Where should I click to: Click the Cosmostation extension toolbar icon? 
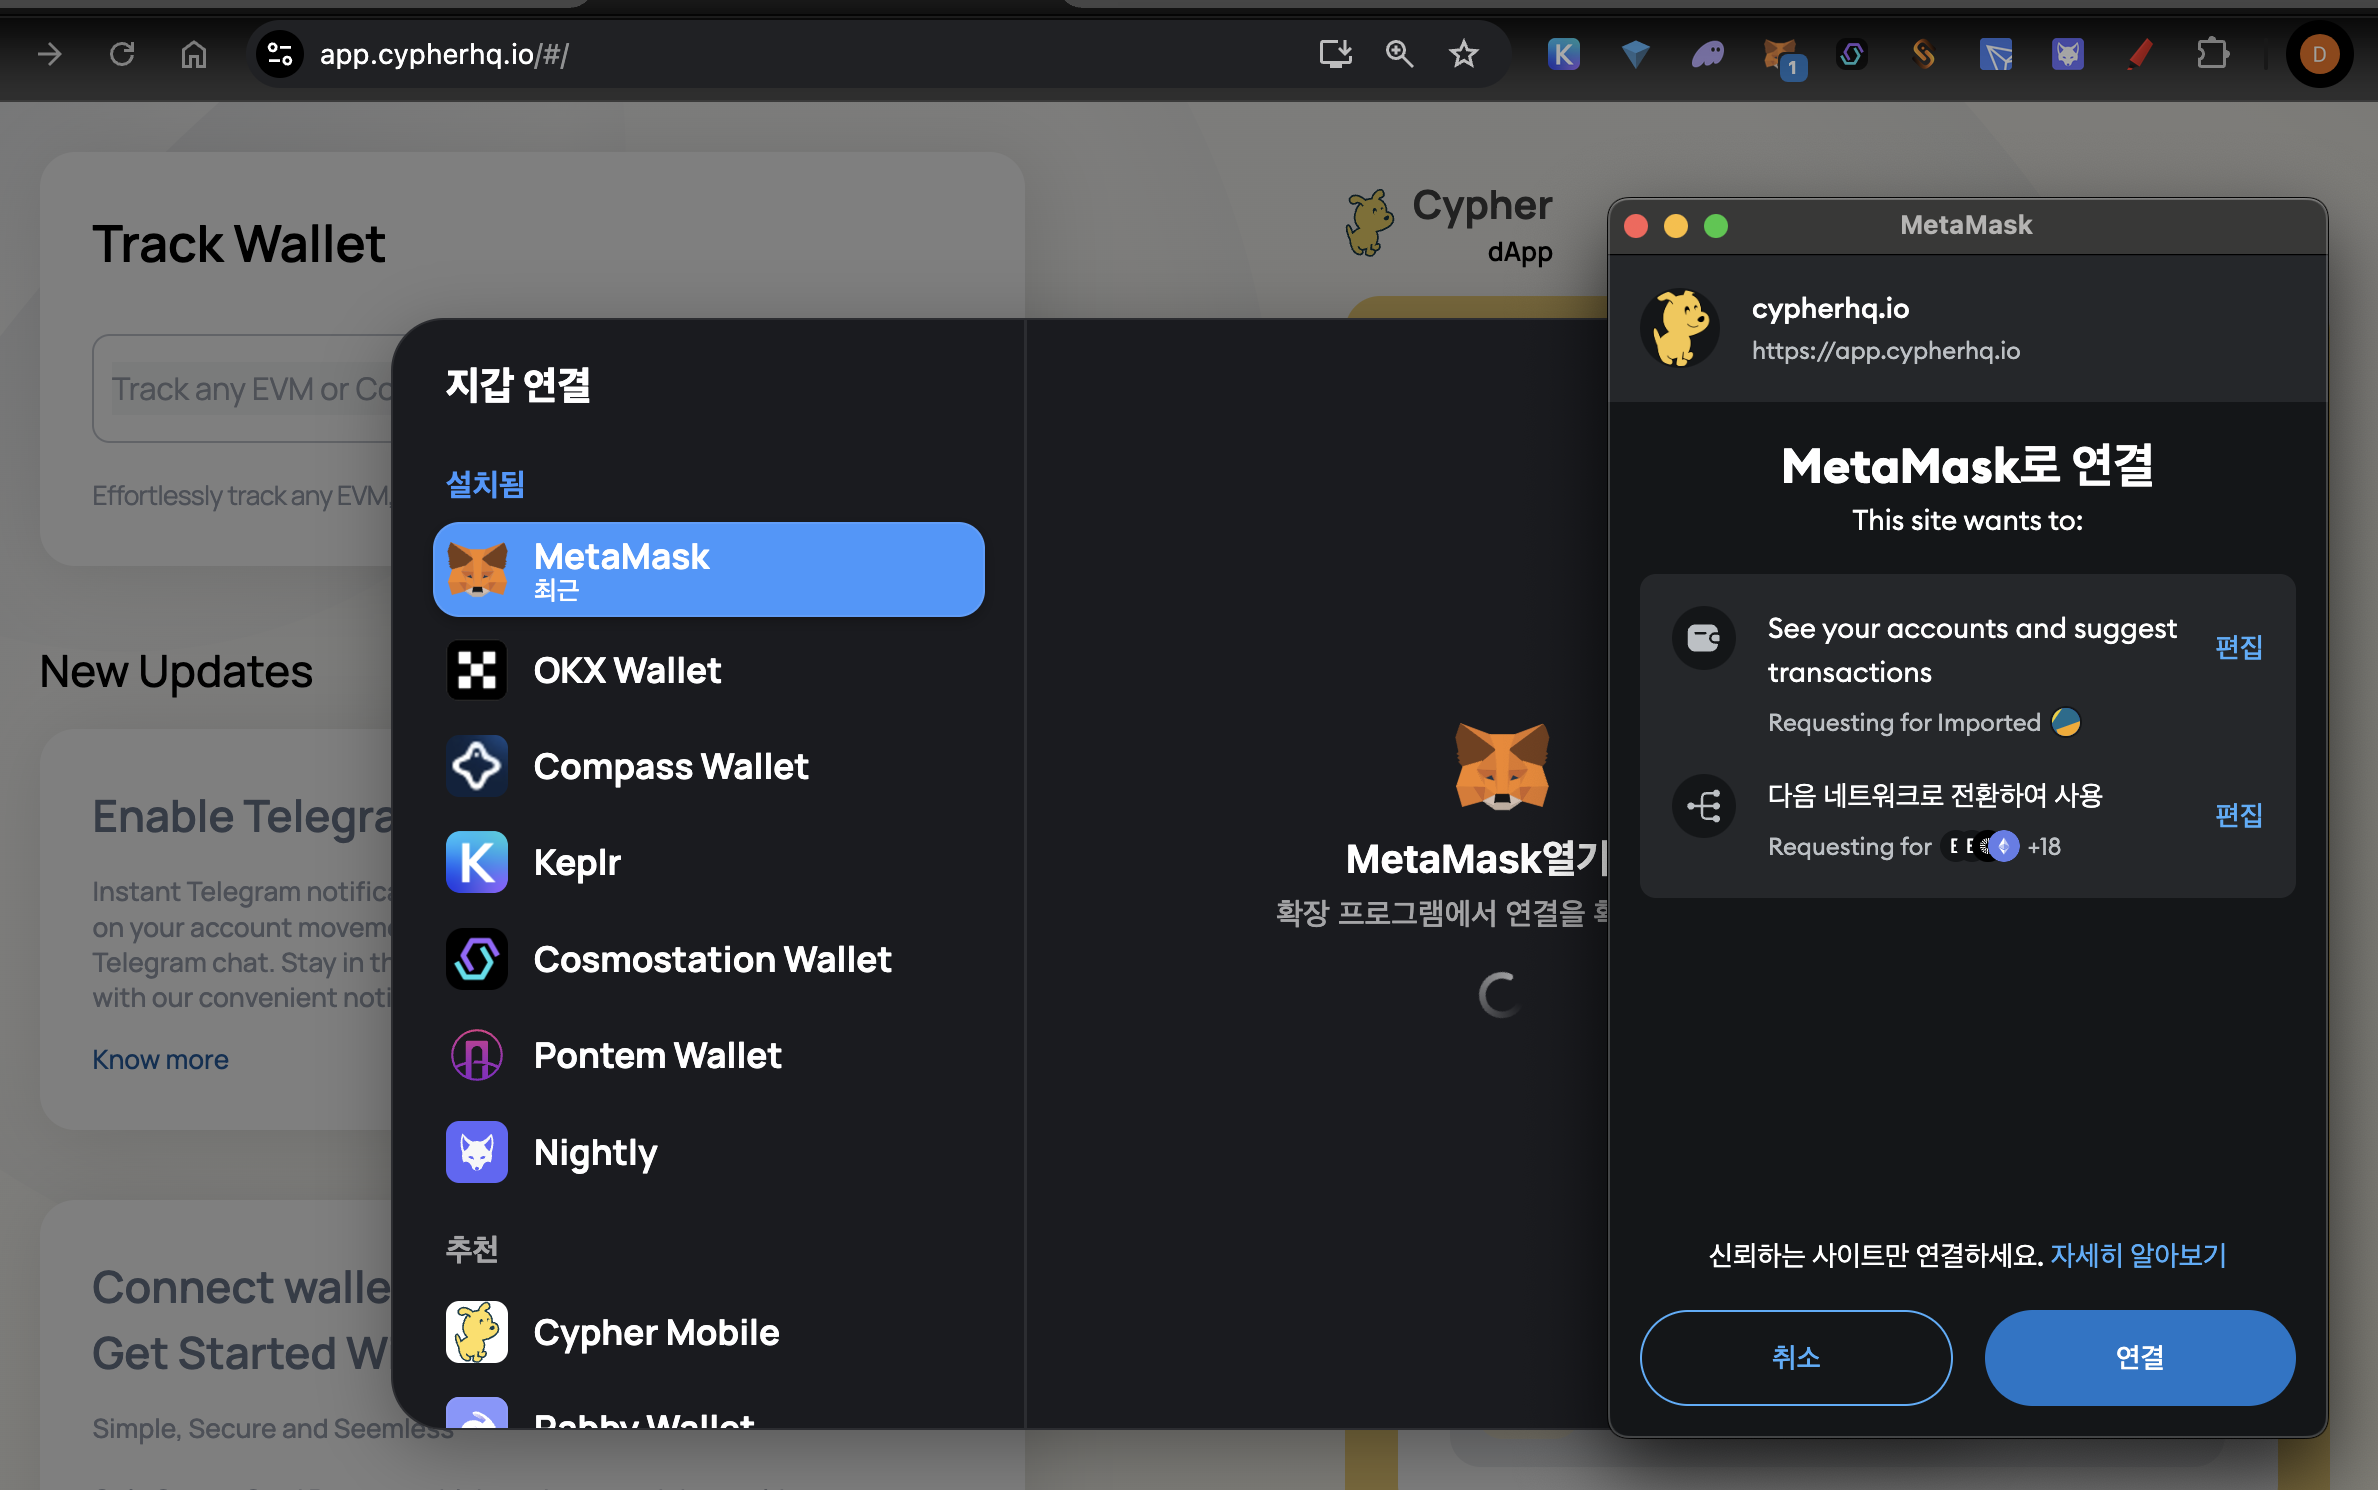point(1851,54)
